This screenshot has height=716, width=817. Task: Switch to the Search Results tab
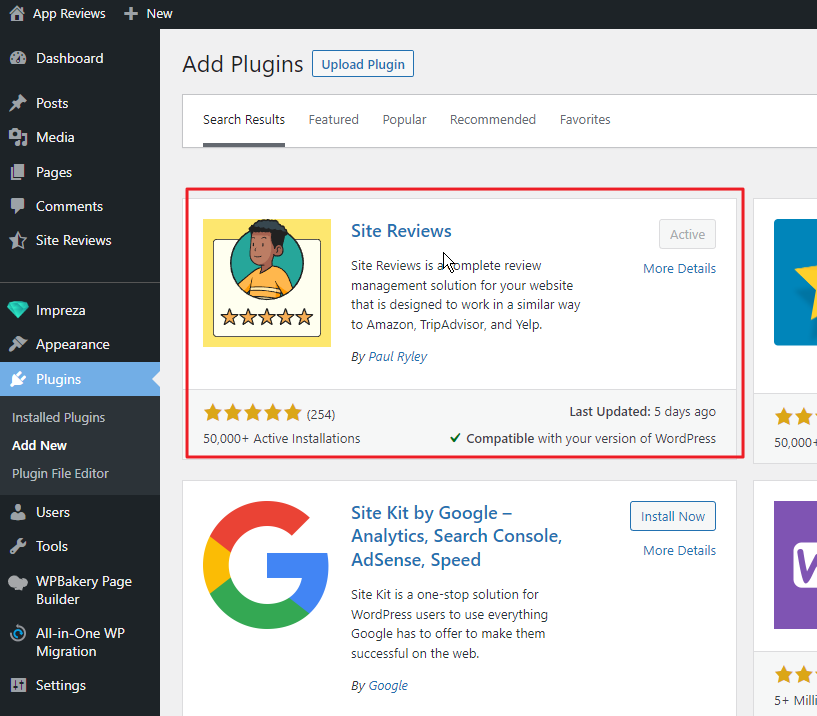point(244,120)
